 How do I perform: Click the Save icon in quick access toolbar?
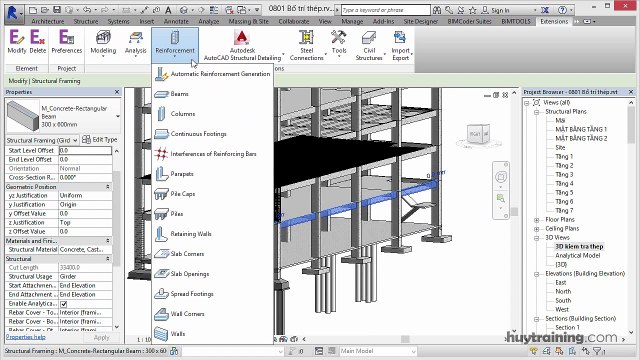(x=57, y=10)
